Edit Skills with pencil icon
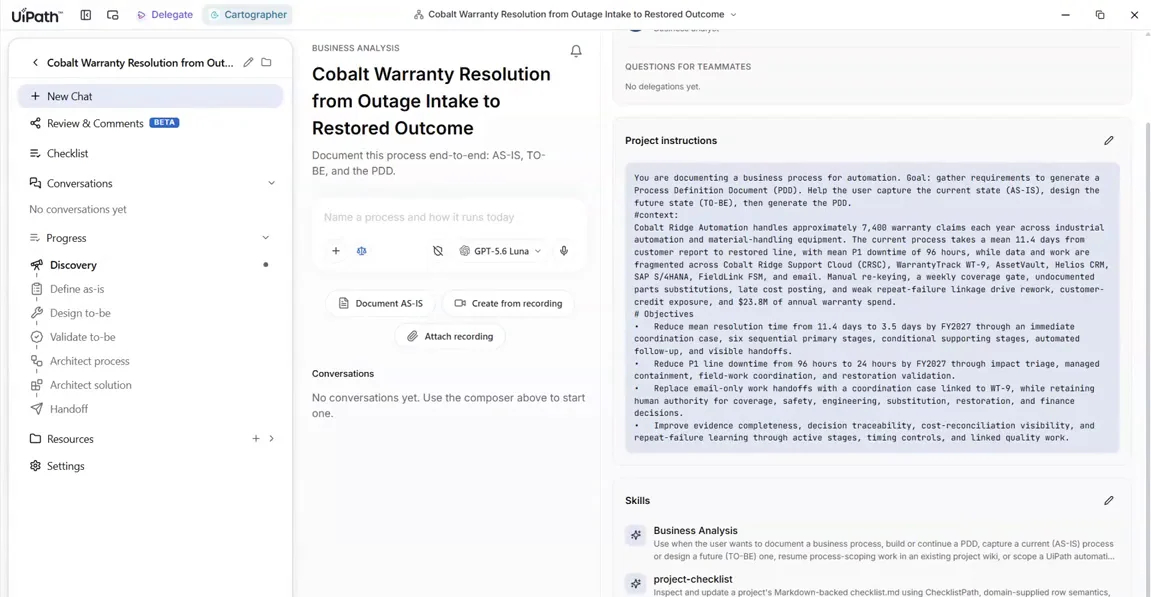1151x597 pixels. pos(1108,500)
